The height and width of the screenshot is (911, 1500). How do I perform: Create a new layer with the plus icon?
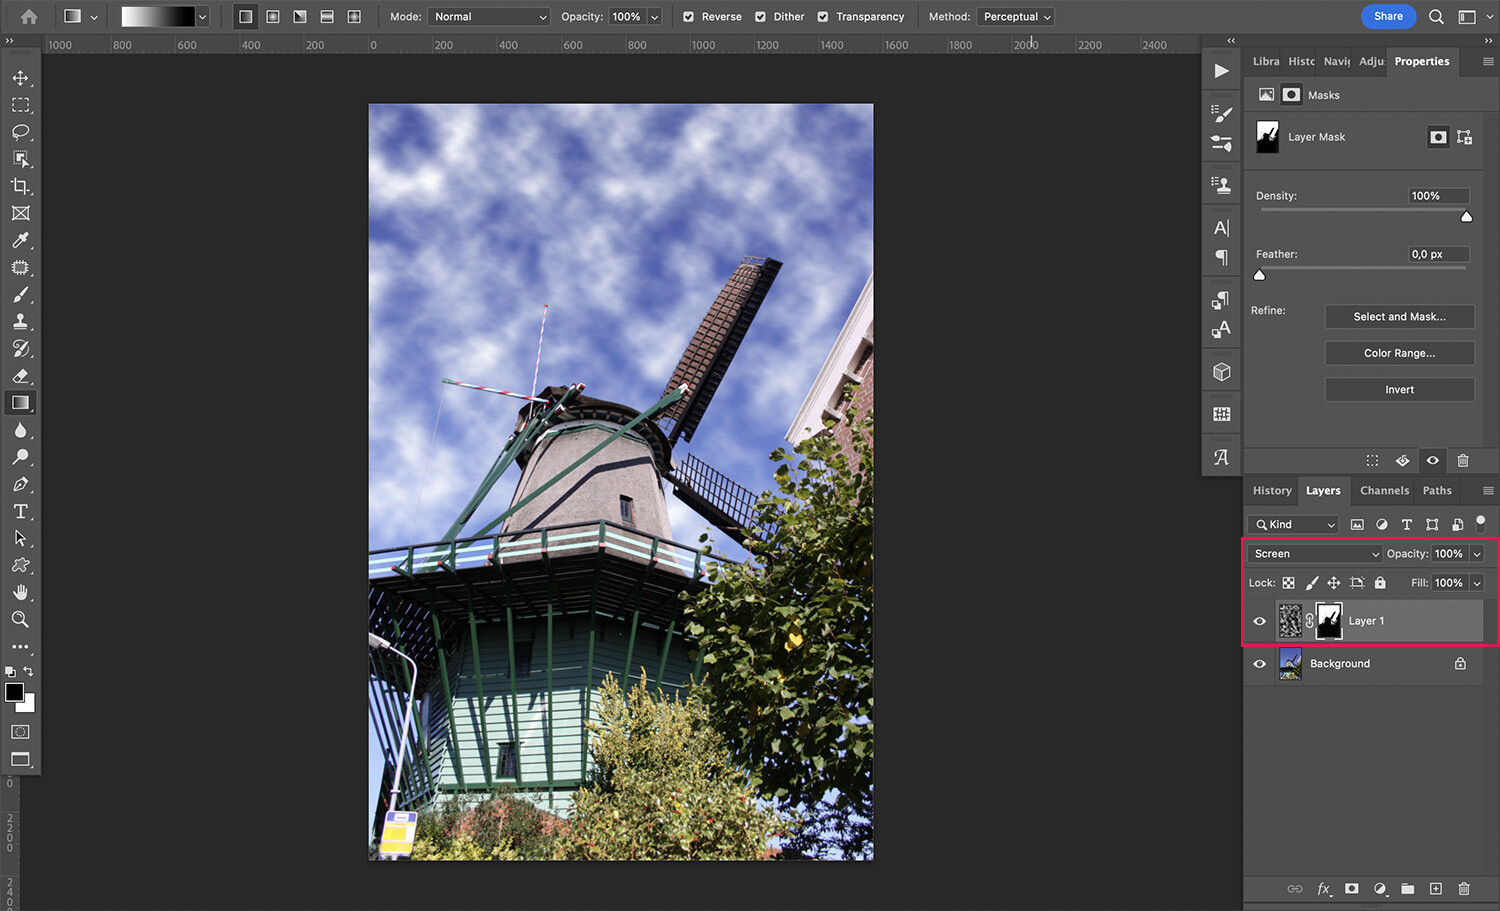pos(1435,888)
